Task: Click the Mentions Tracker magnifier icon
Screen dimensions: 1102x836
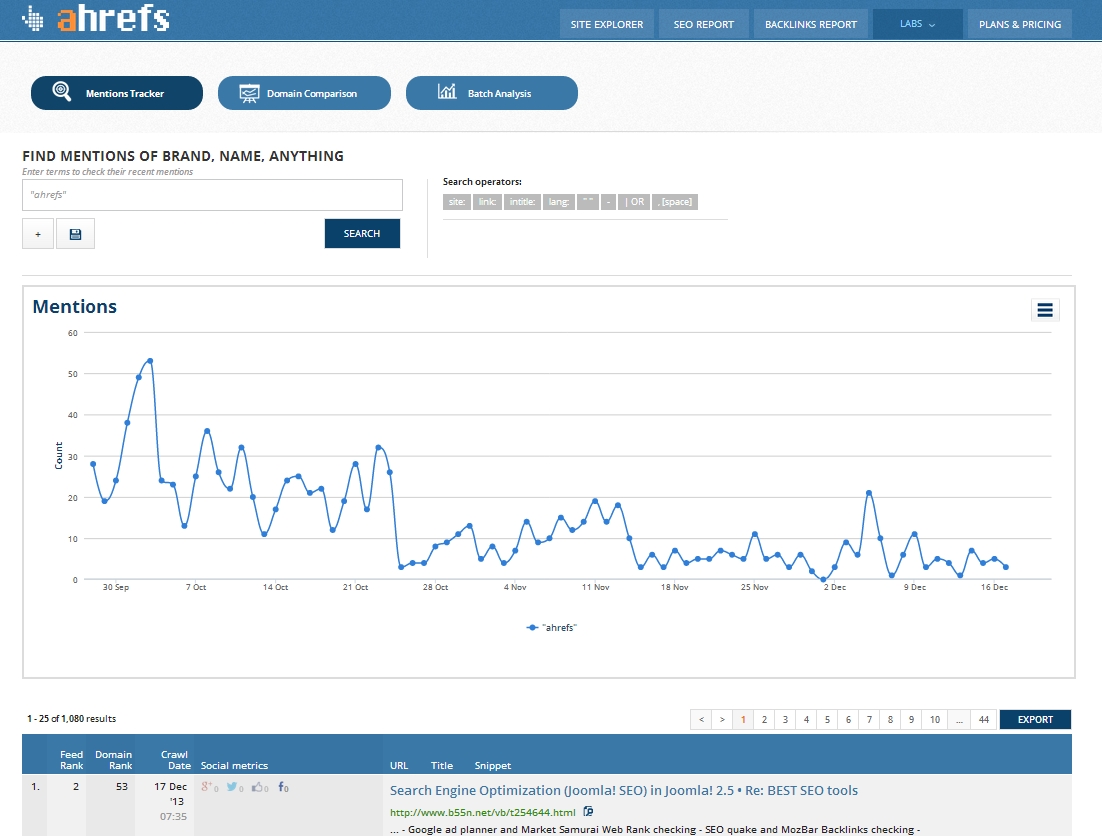Action: click(x=62, y=91)
